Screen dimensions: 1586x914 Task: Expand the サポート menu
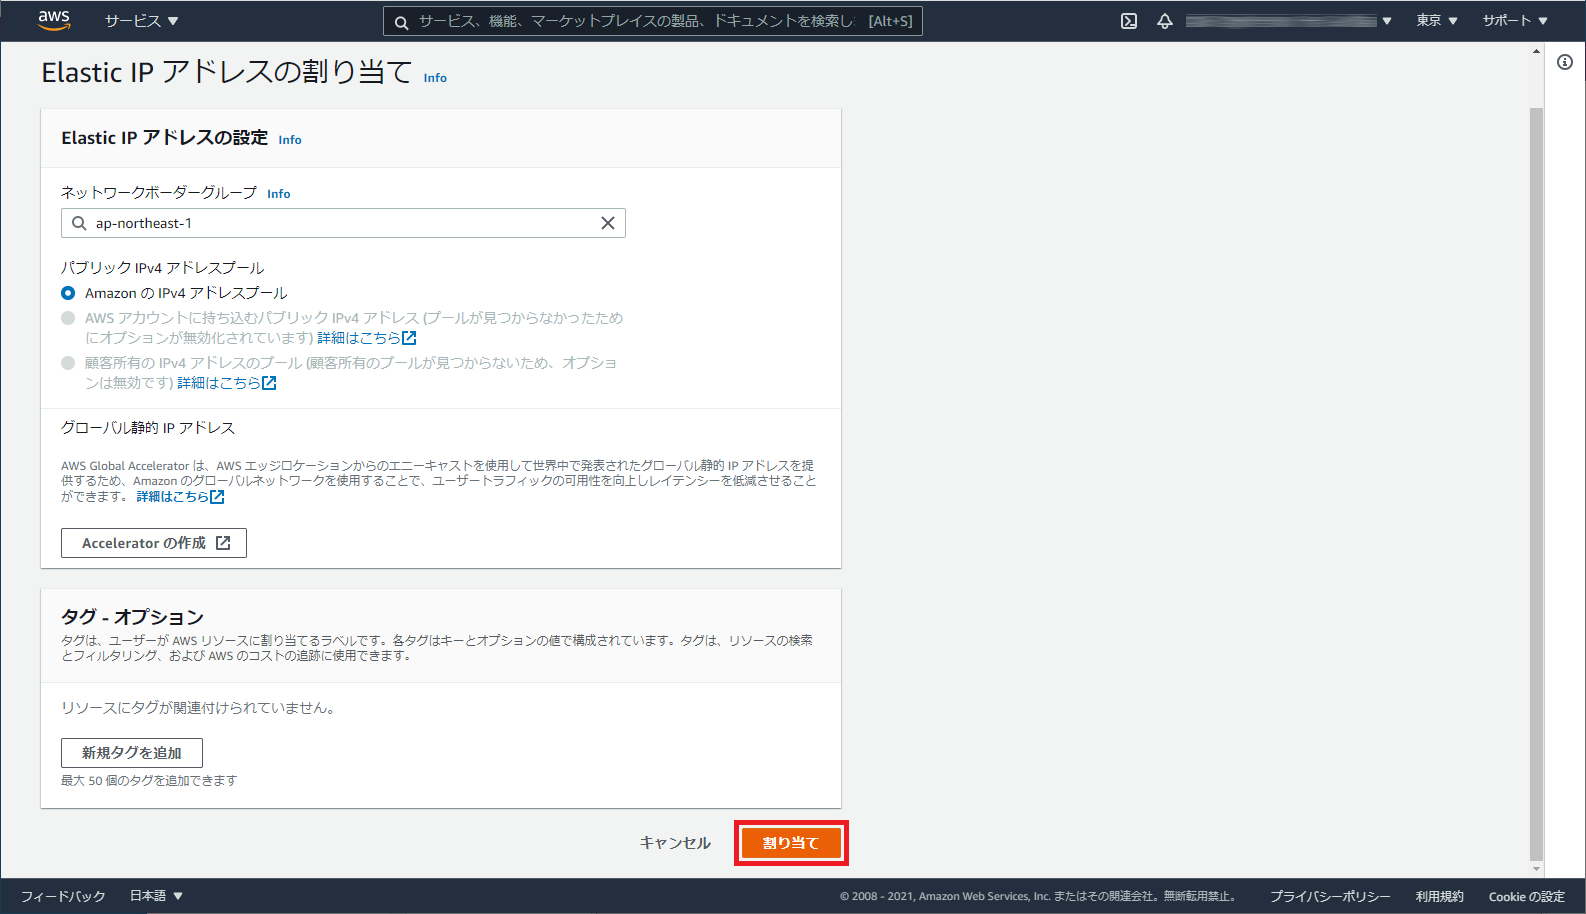[x=1514, y=21]
